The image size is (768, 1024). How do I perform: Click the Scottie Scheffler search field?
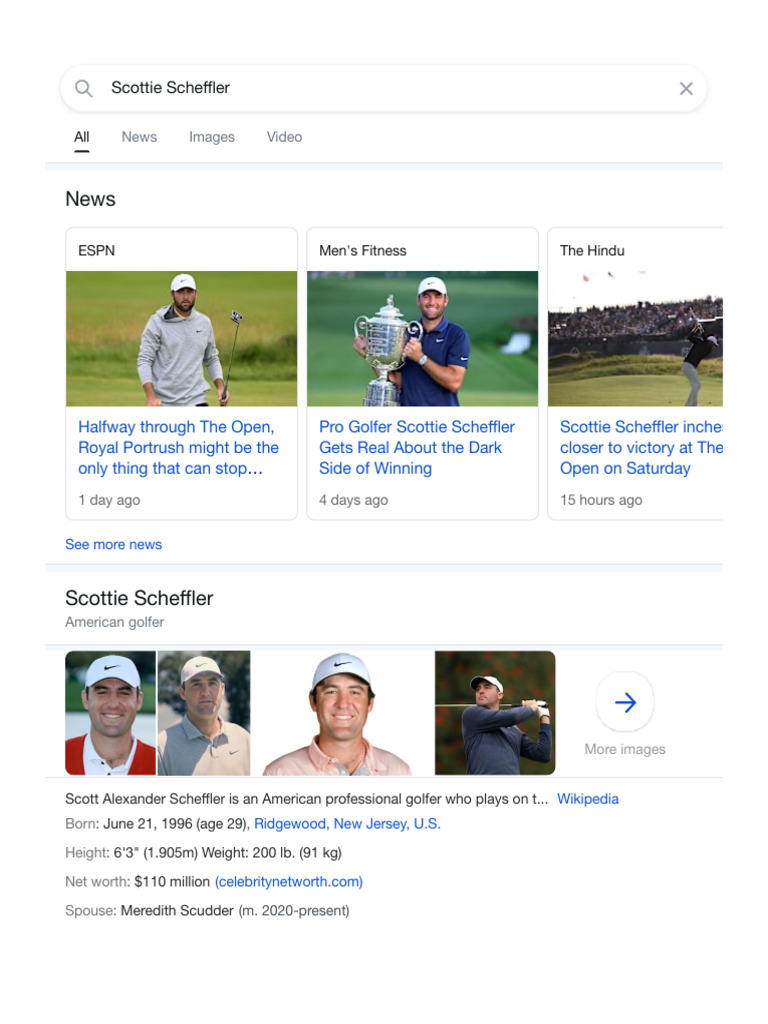coord(380,88)
